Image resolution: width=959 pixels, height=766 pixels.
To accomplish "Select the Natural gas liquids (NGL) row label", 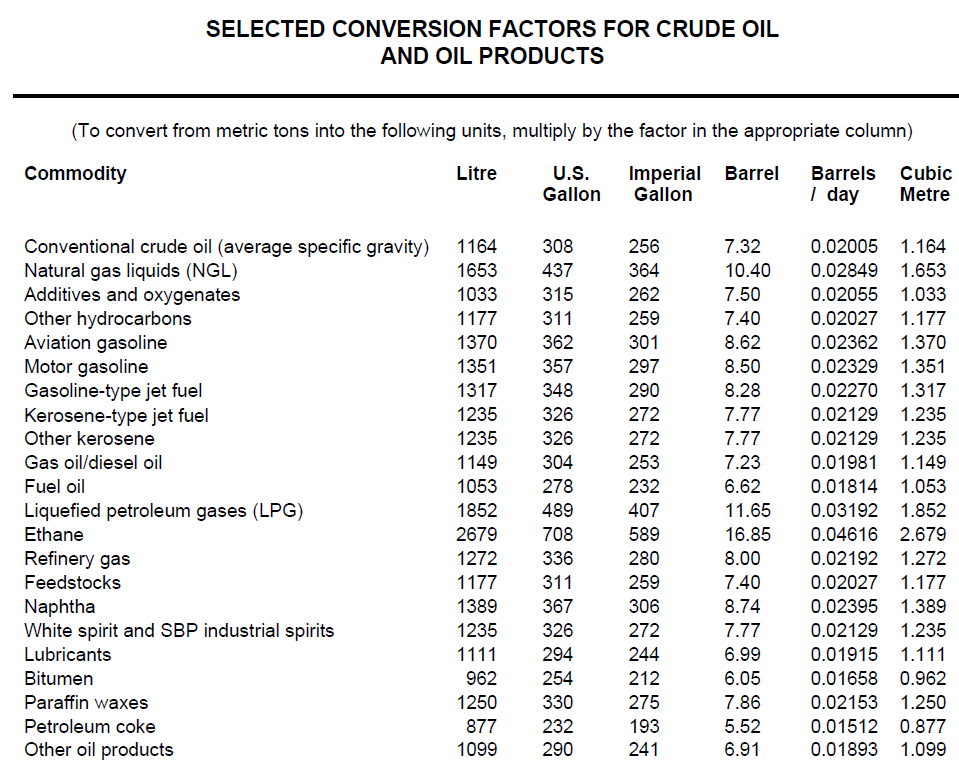I will (131, 270).
